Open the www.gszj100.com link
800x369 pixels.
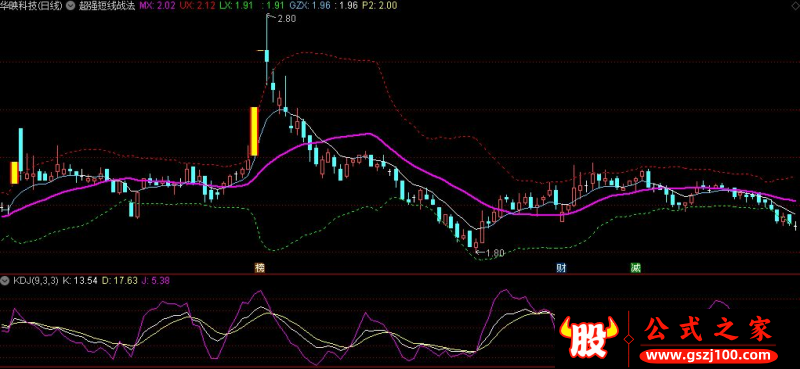(x=708, y=355)
